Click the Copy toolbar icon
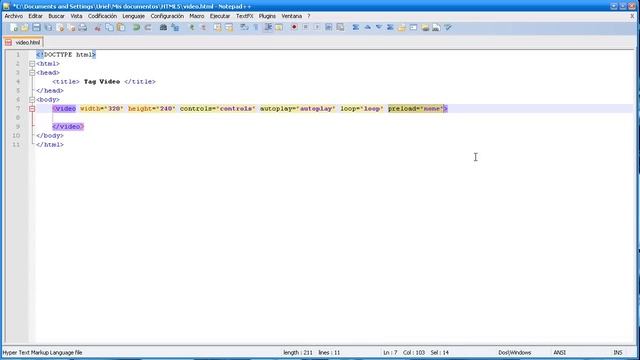The image size is (640, 360). [109, 28]
